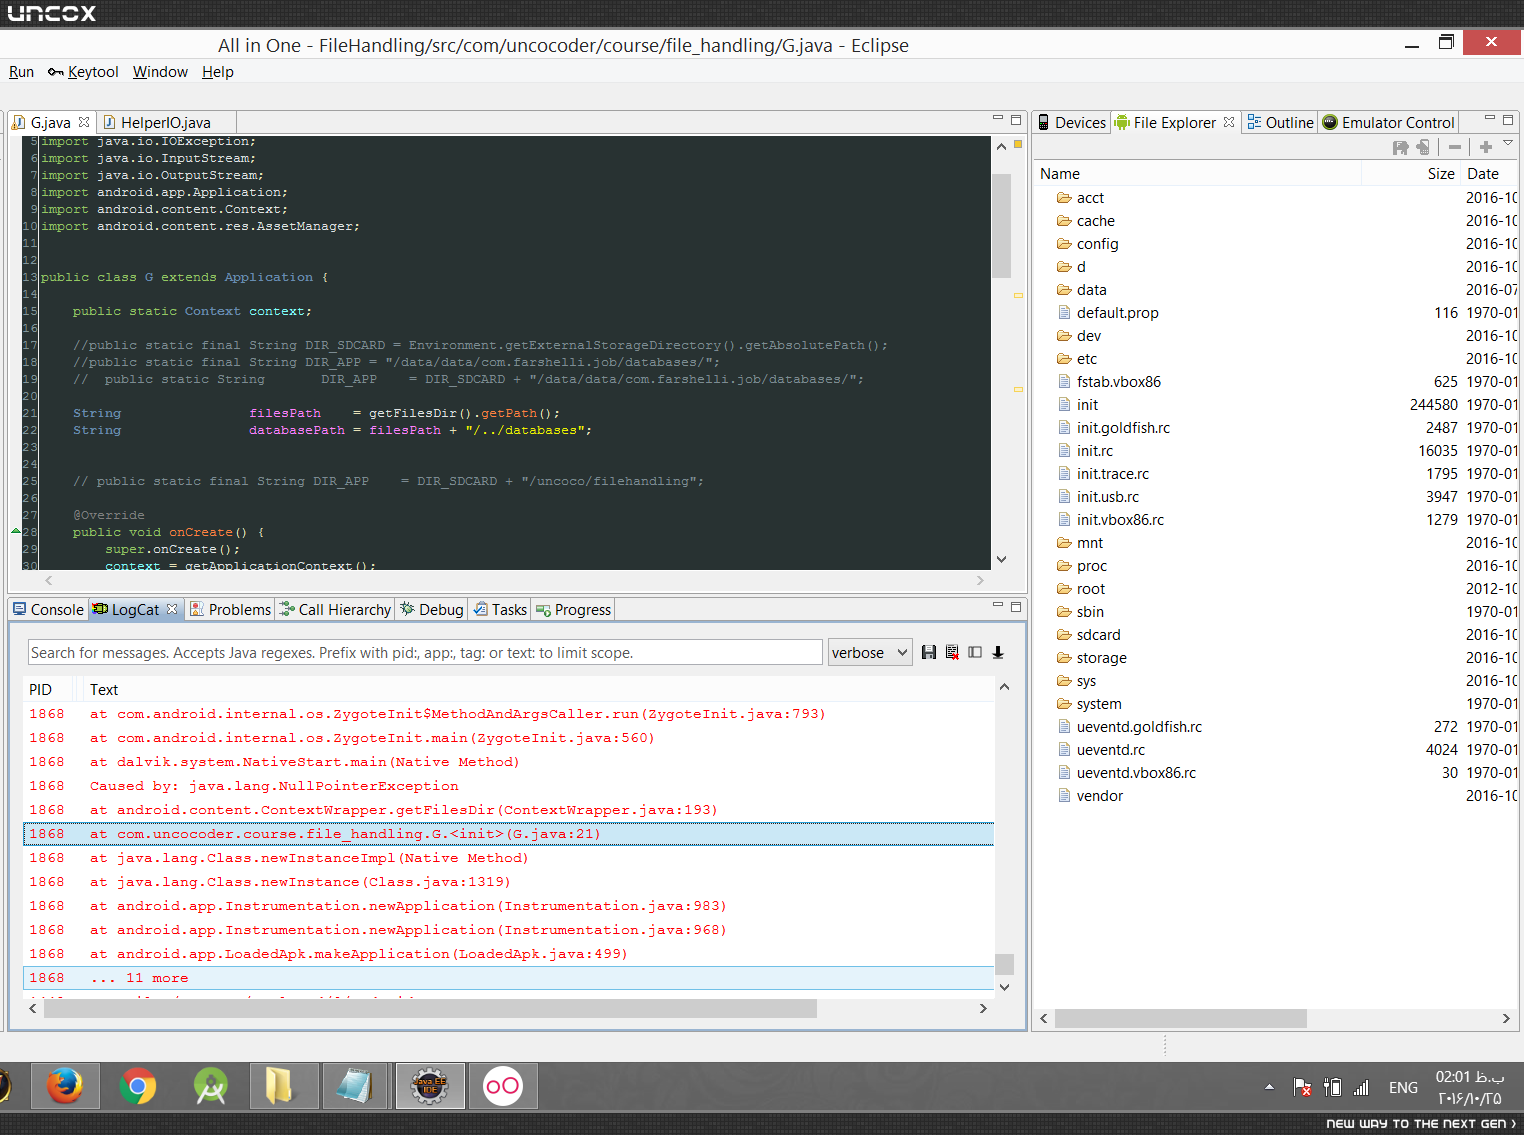Image resolution: width=1524 pixels, height=1135 pixels.
Task: Select the acct folder
Action: 1090,198
